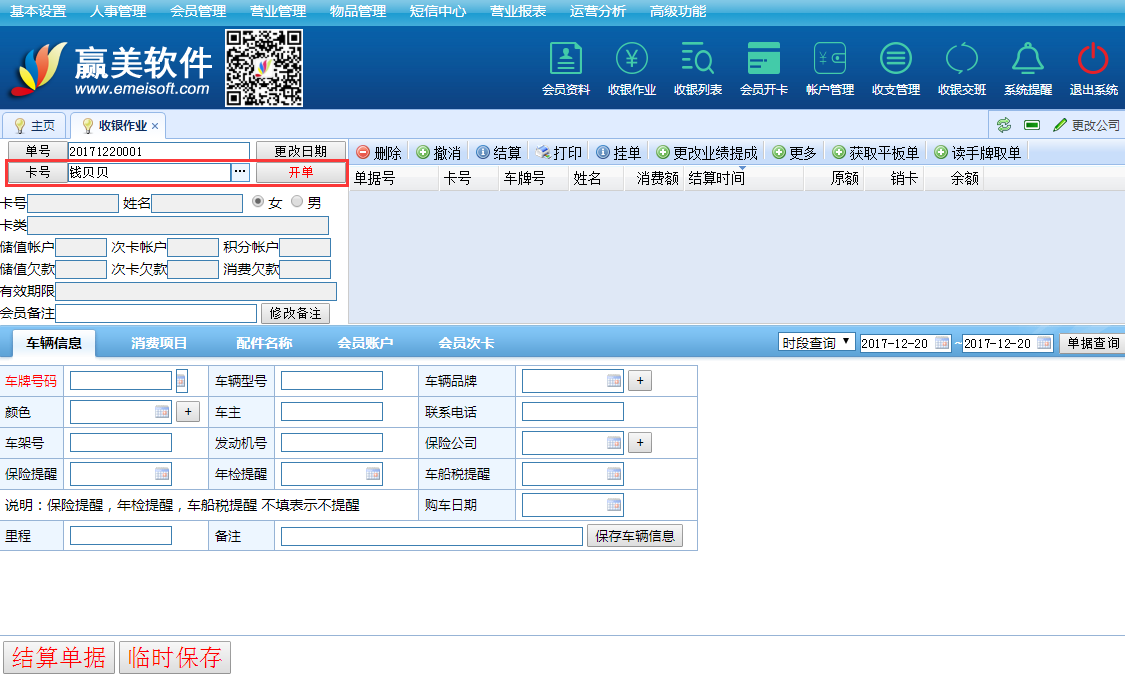Select the 女 gender radio button
This screenshot has height=677, width=1125.
(x=259, y=202)
